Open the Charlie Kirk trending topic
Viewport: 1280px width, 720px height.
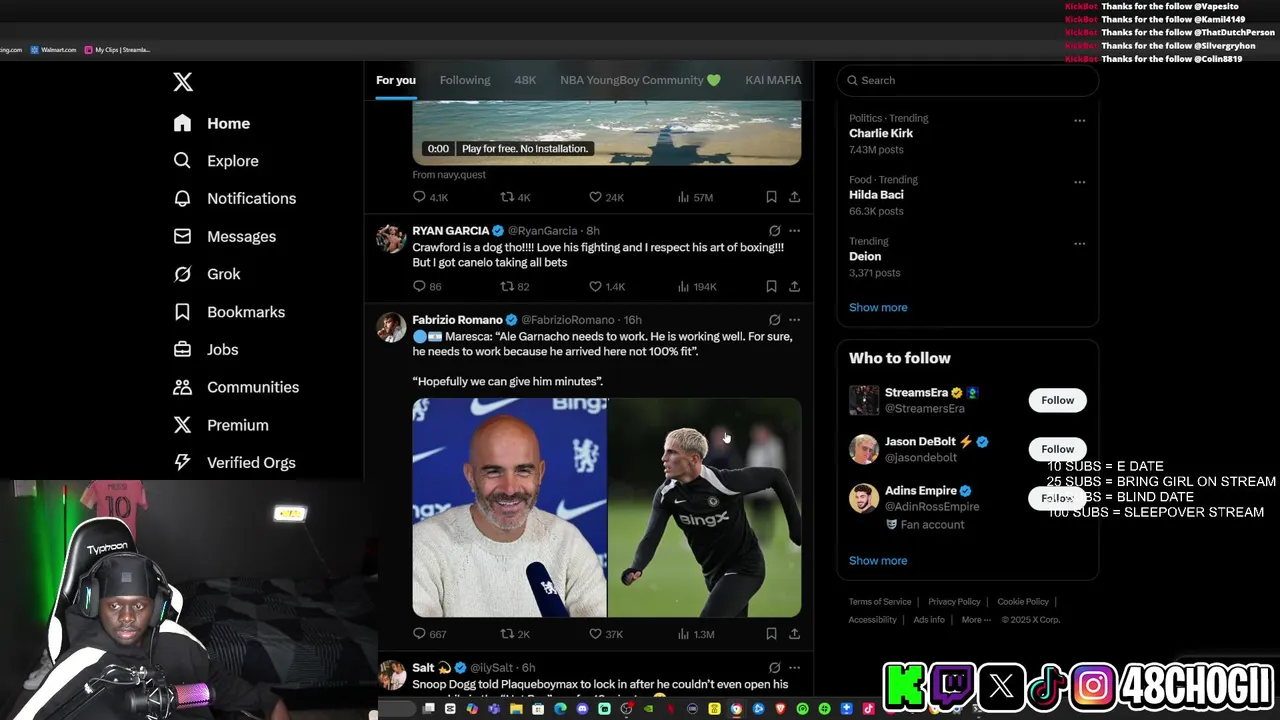pyautogui.click(x=881, y=133)
